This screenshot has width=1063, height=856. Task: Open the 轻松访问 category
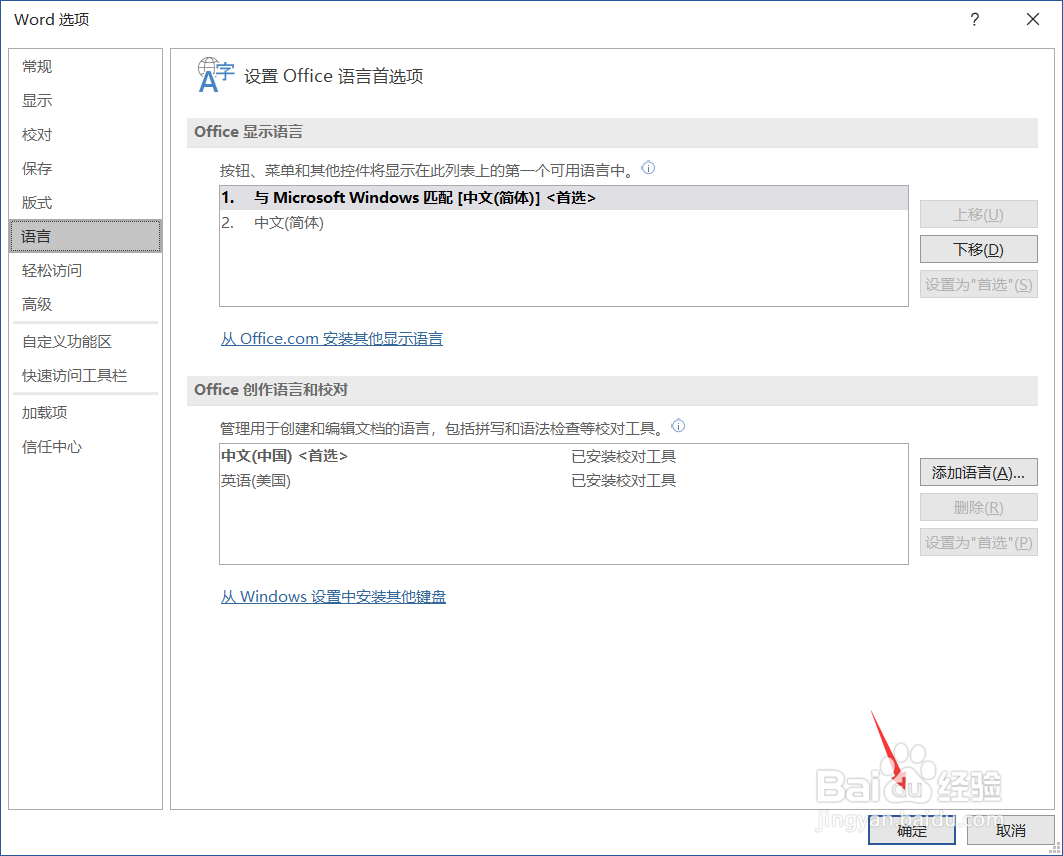[x=85, y=270]
